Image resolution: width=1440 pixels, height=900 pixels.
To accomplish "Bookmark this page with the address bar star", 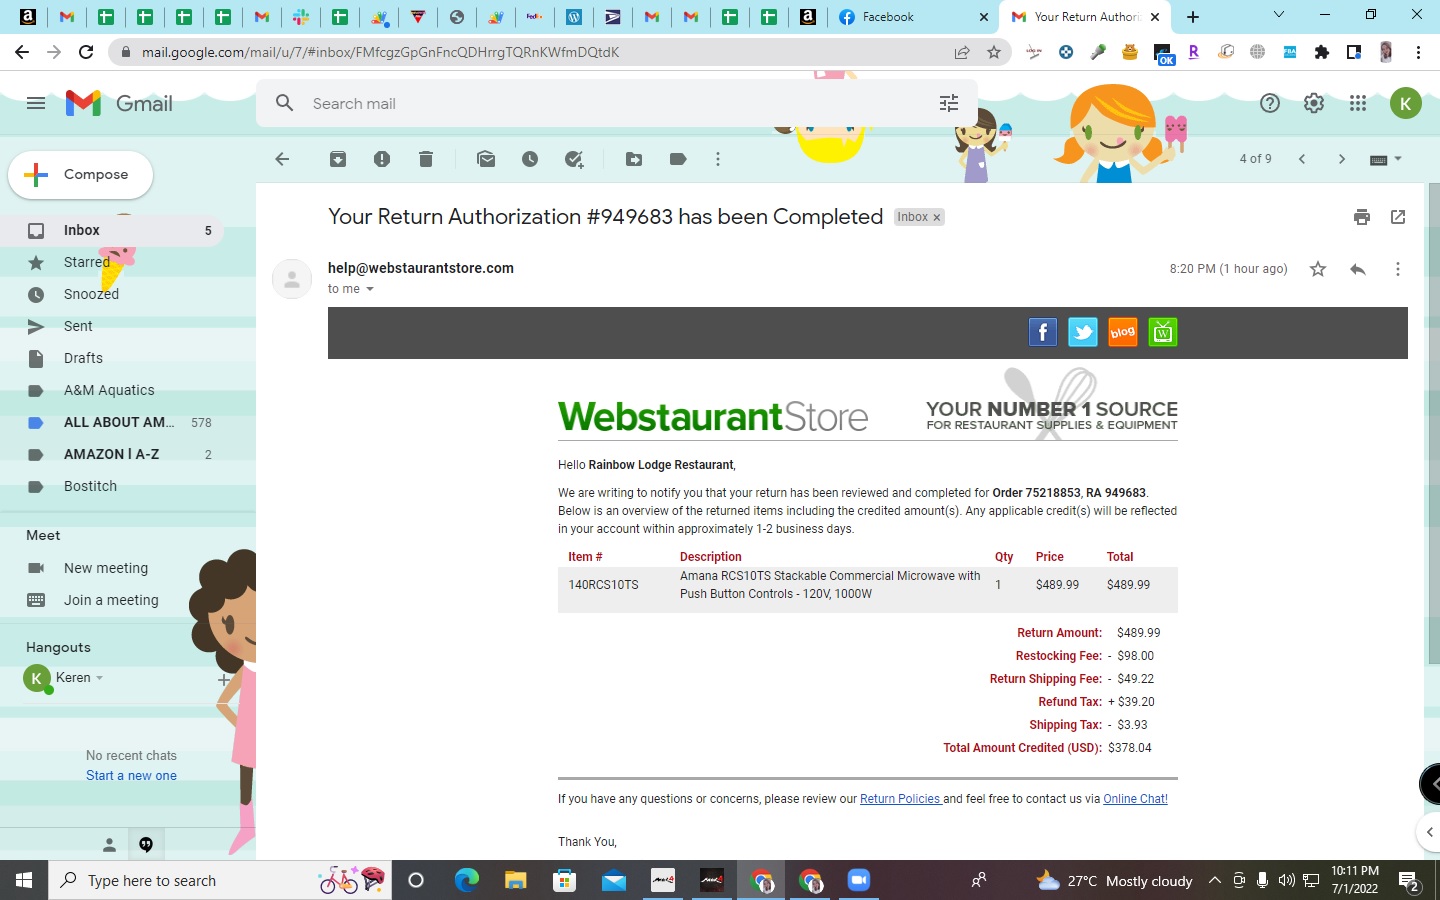I will pos(994,52).
